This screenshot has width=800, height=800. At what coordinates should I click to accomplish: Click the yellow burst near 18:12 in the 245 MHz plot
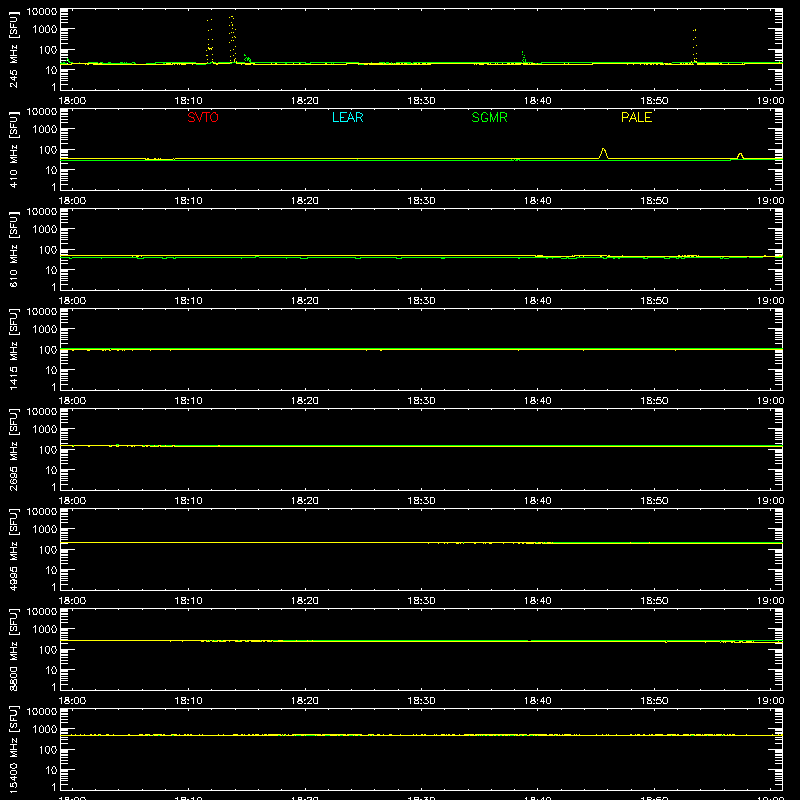[x=209, y=41]
